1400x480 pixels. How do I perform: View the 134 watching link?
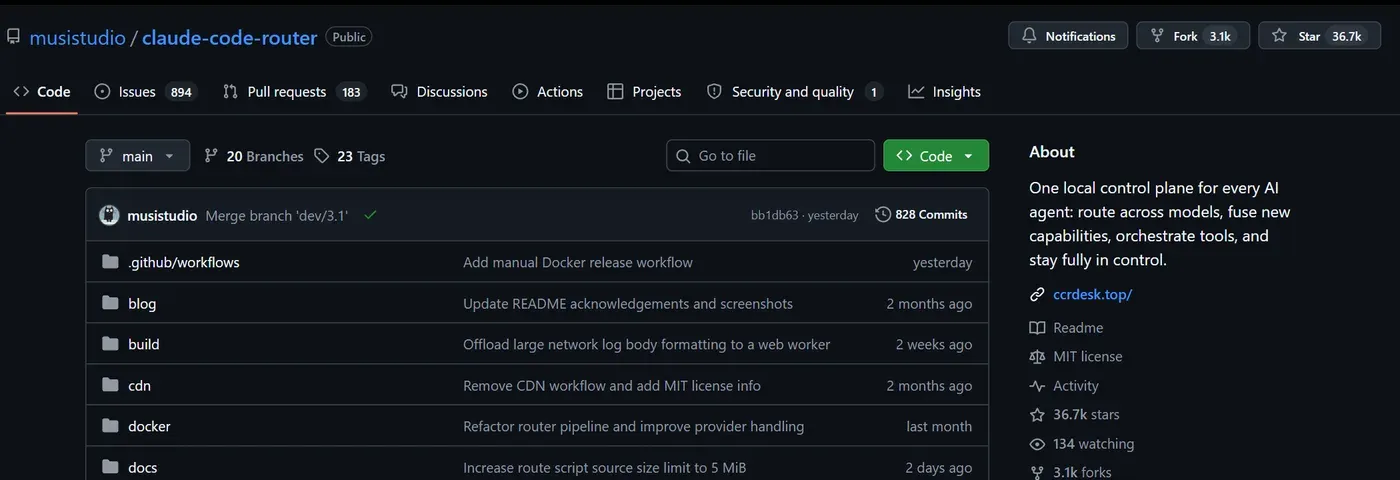1094,444
